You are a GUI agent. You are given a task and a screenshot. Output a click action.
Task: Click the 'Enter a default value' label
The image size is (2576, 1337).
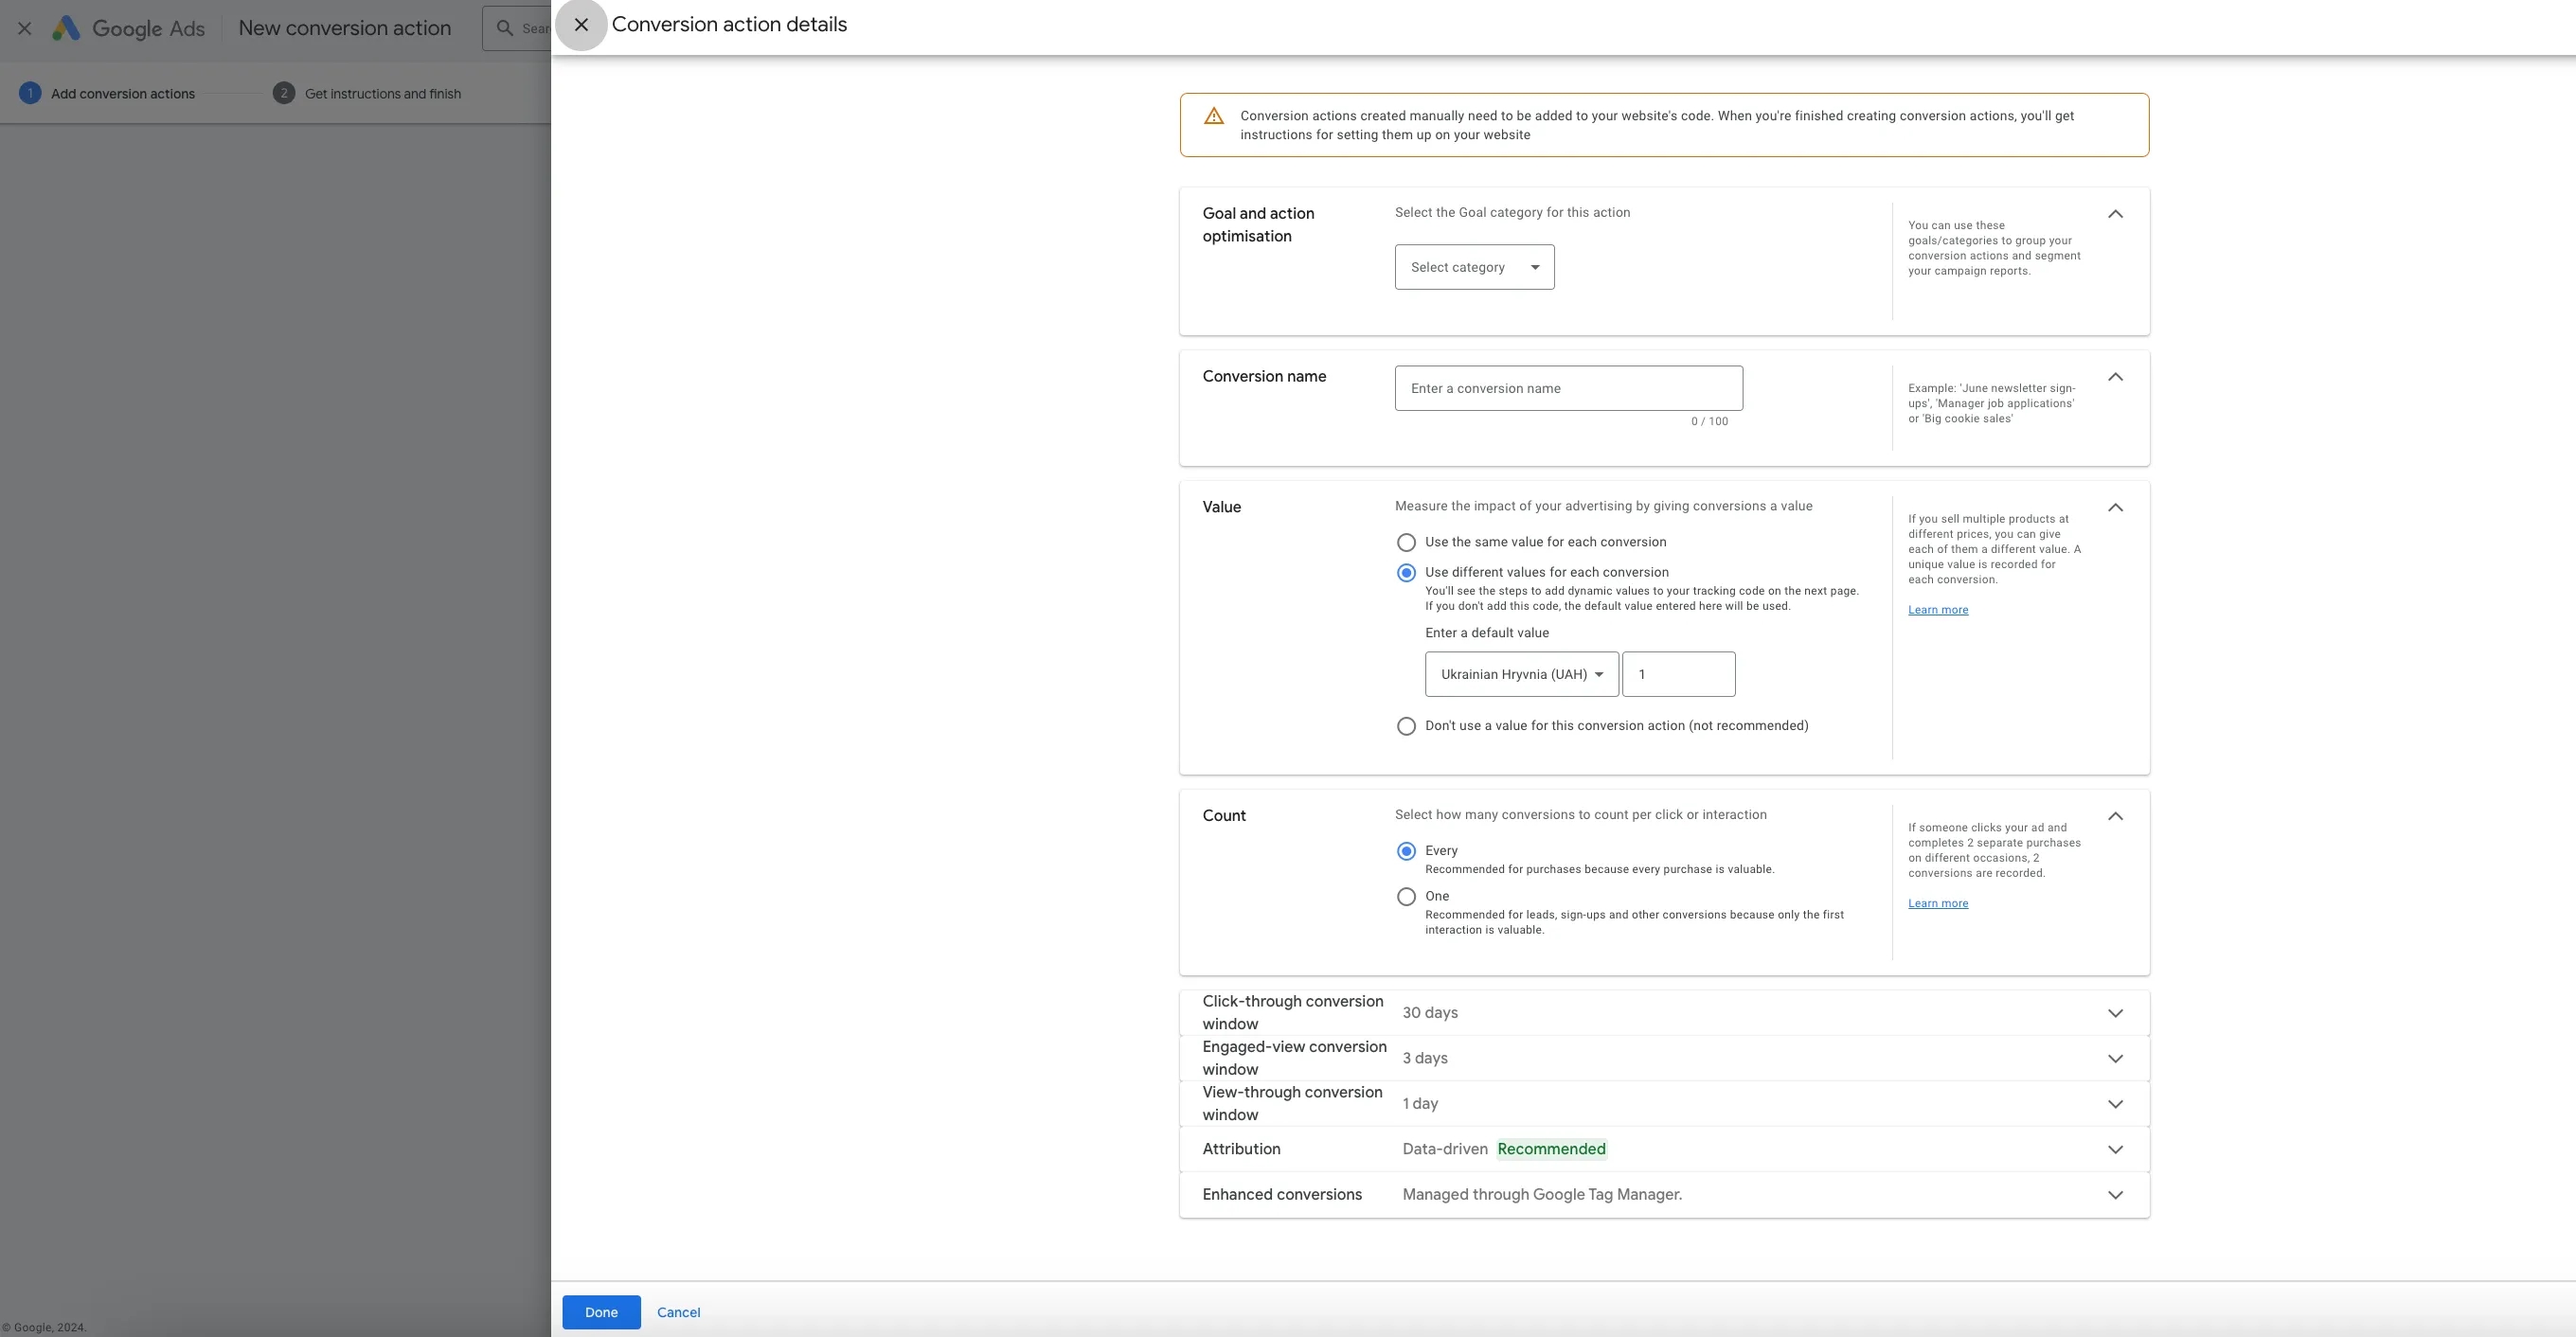1486,633
